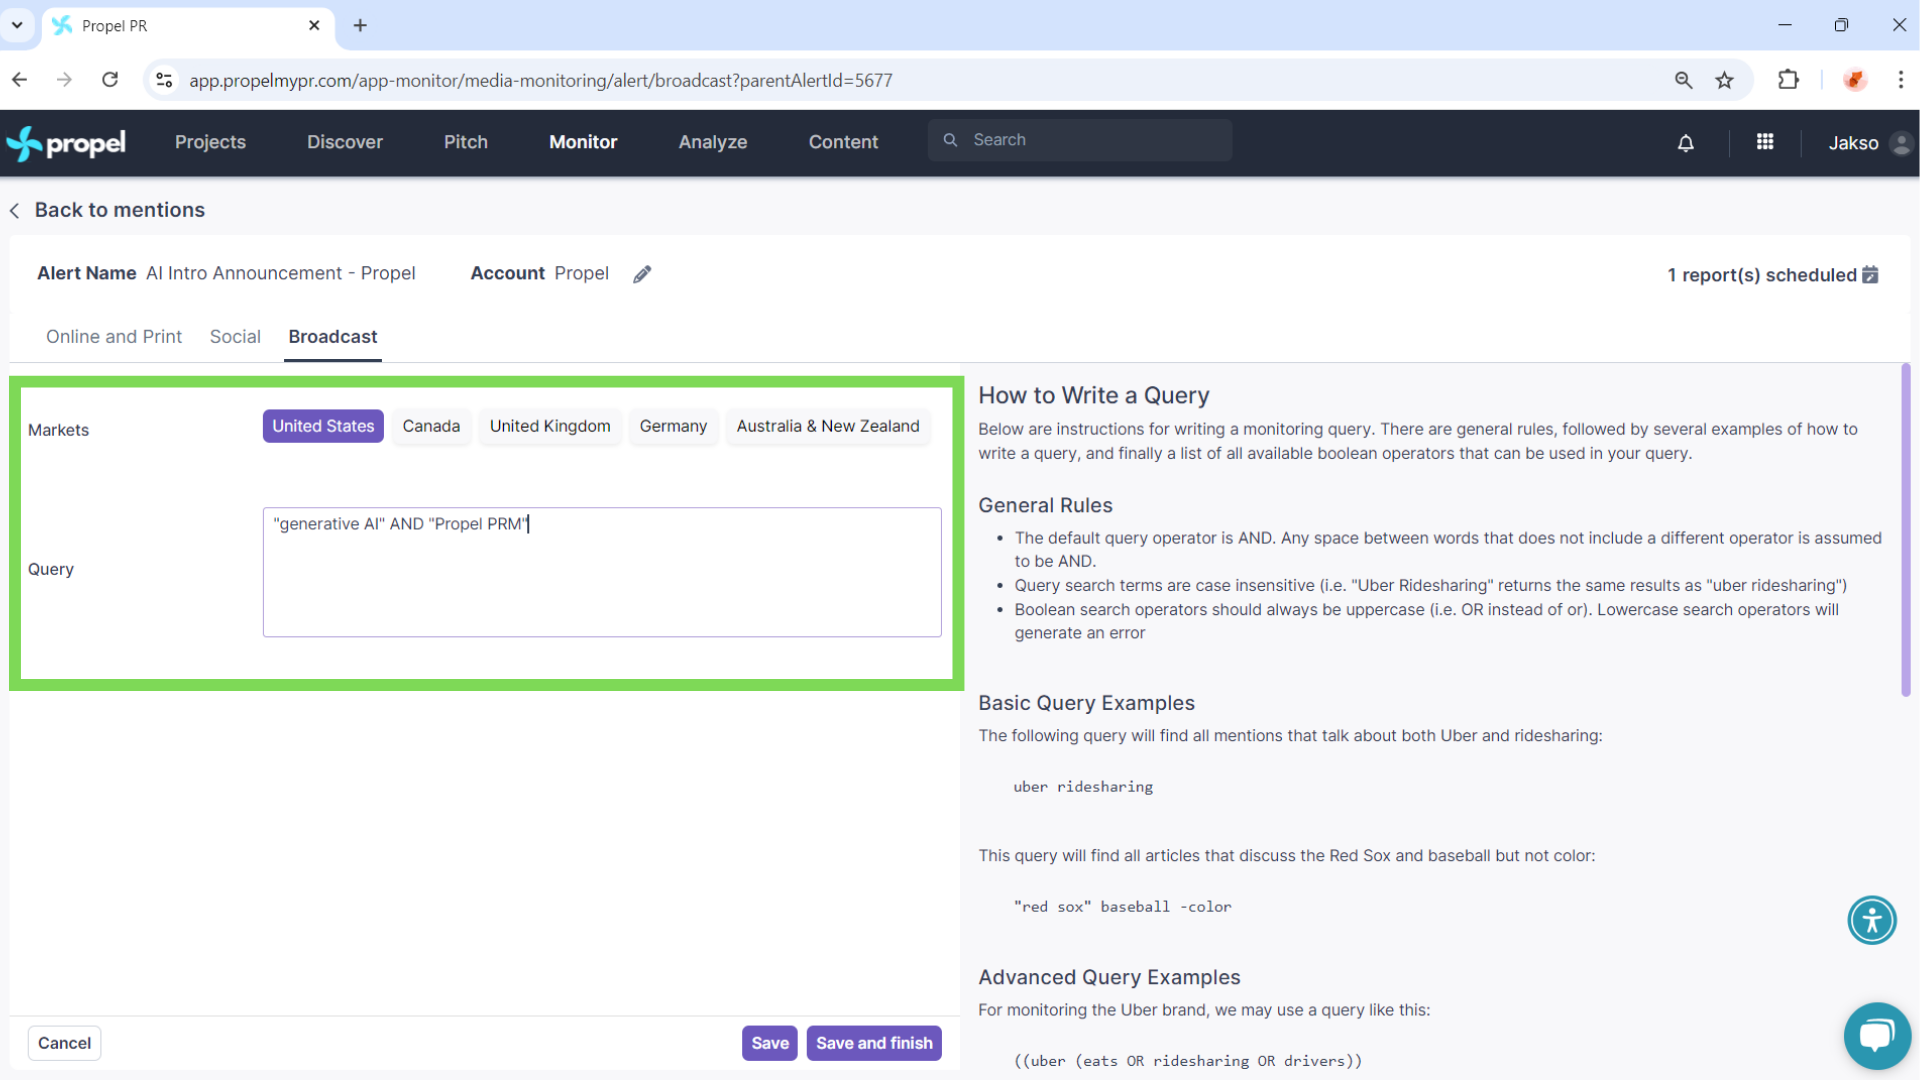Image resolution: width=1920 pixels, height=1080 pixels.
Task: Open notifications bell icon
Action: pyautogui.click(x=1686, y=143)
